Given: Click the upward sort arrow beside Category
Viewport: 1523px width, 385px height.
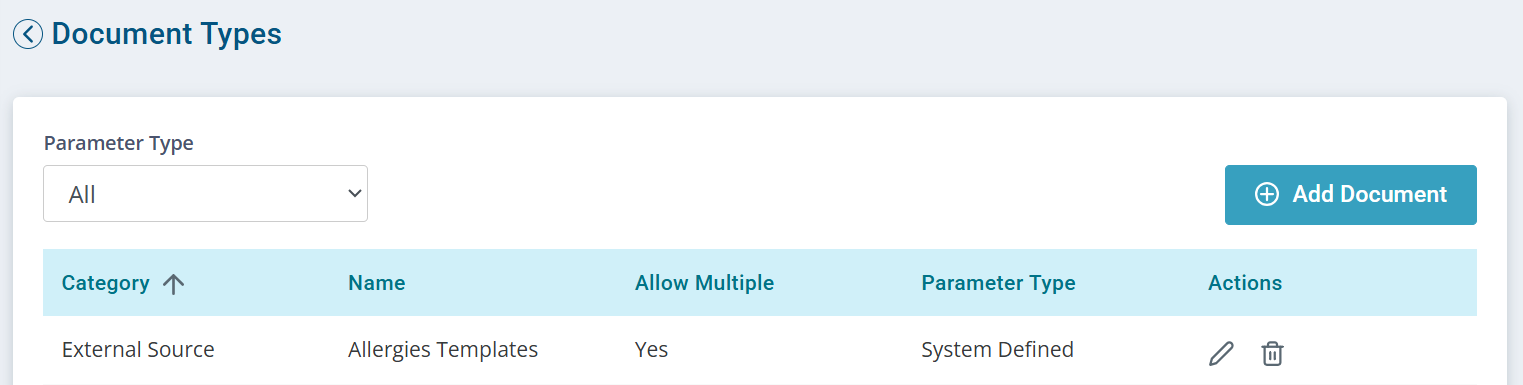Looking at the screenshot, I should click(174, 284).
